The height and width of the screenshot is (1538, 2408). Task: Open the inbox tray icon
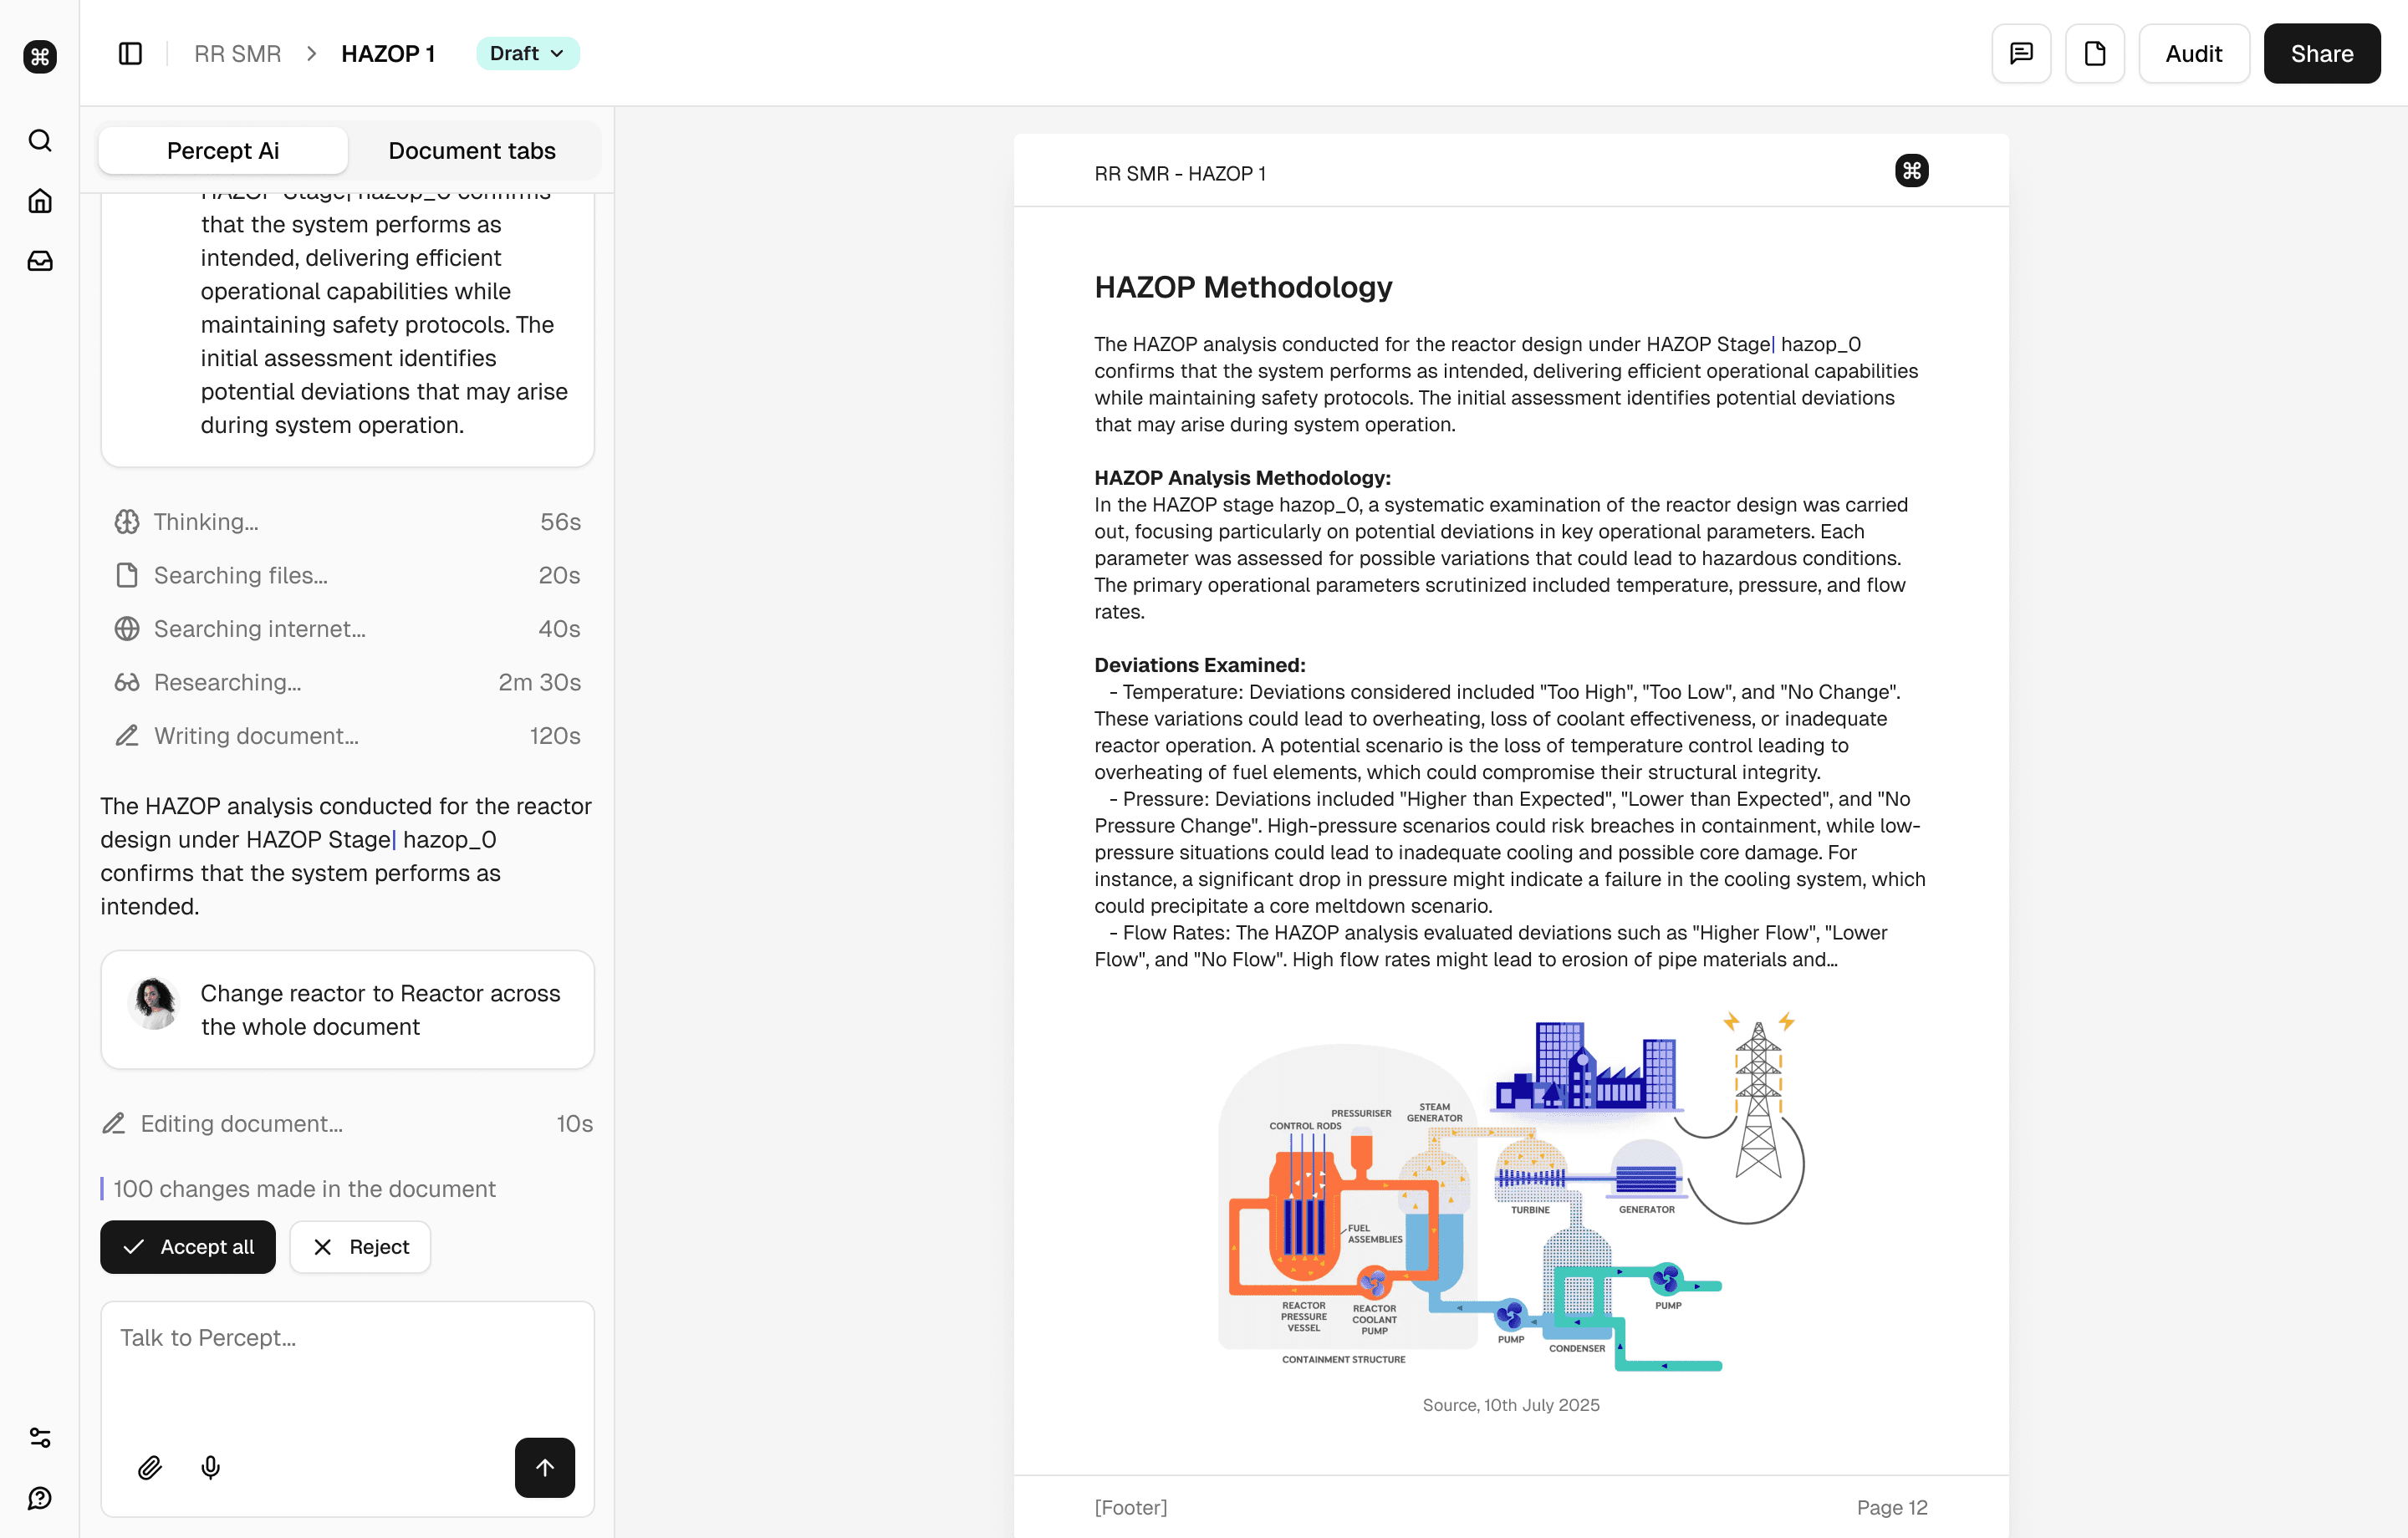40,261
